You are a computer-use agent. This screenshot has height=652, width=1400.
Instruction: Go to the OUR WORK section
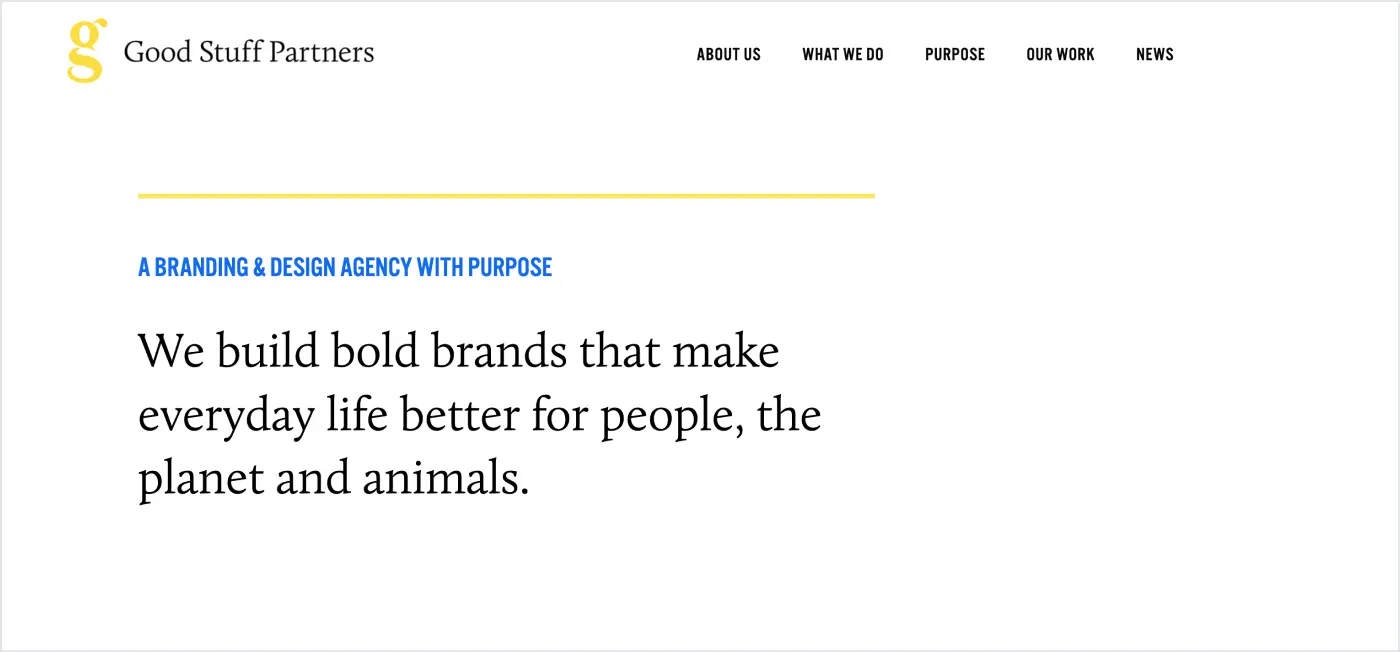coord(1060,55)
